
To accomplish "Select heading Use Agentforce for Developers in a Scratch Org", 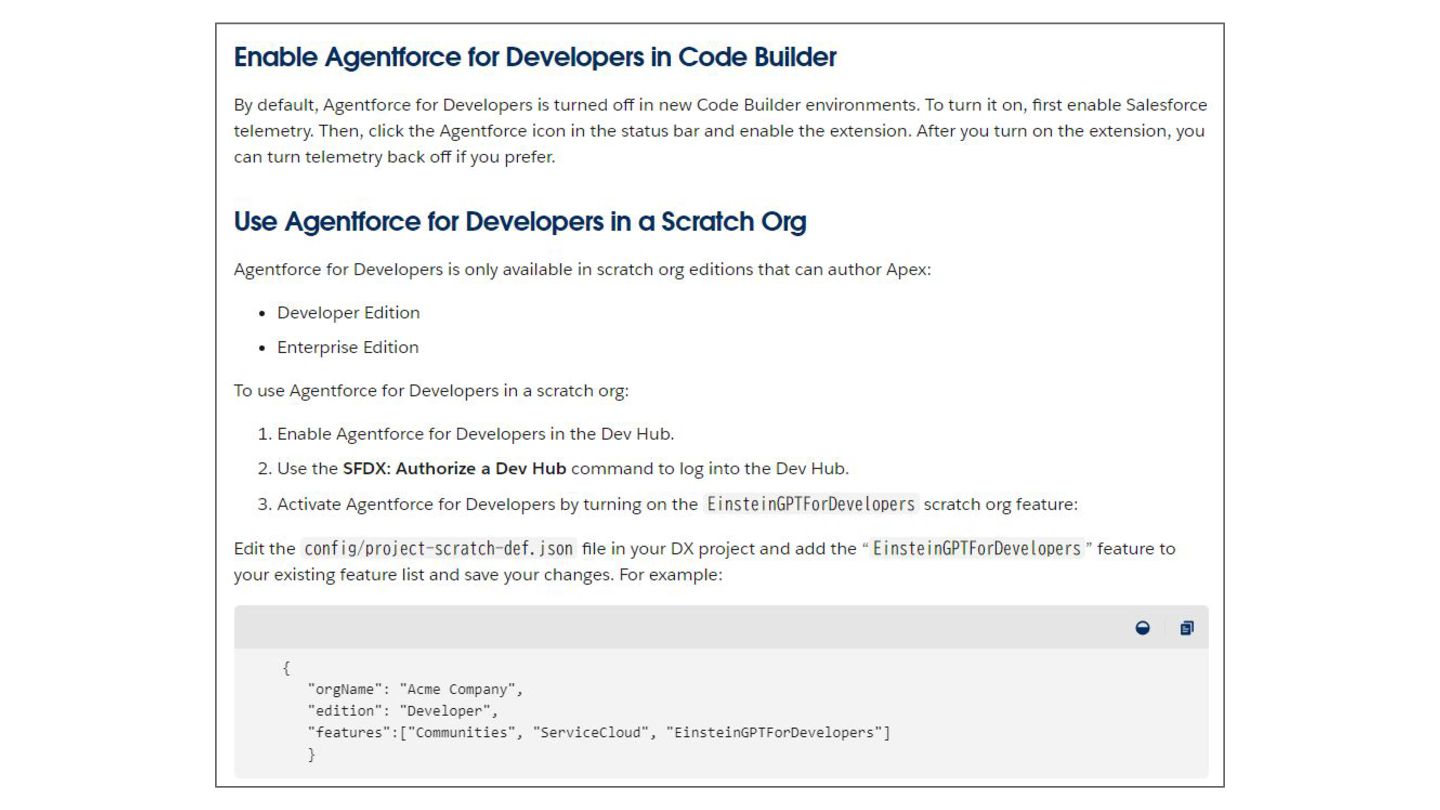I will pos(520,221).
